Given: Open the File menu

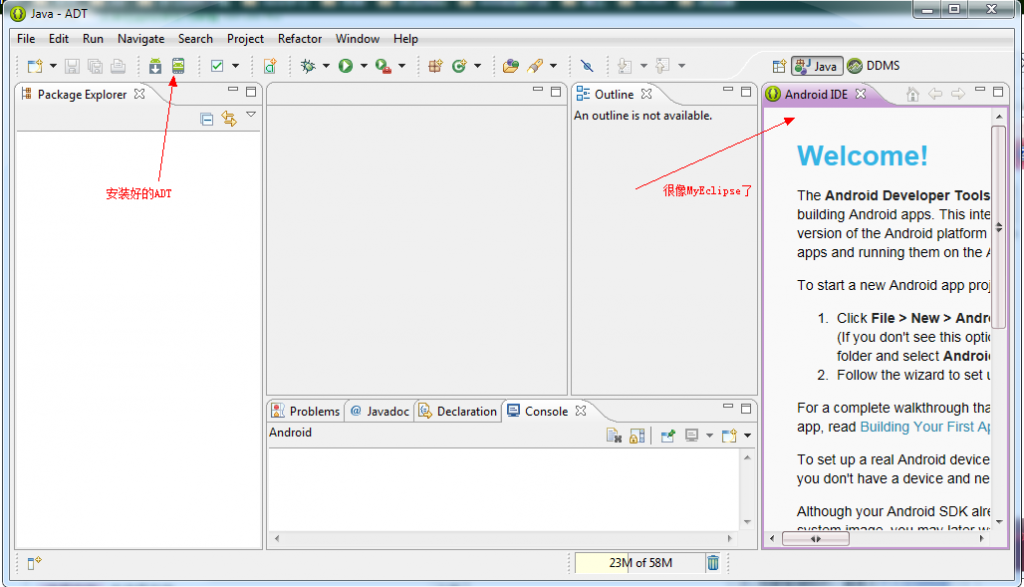Looking at the screenshot, I should tap(26, 39).
